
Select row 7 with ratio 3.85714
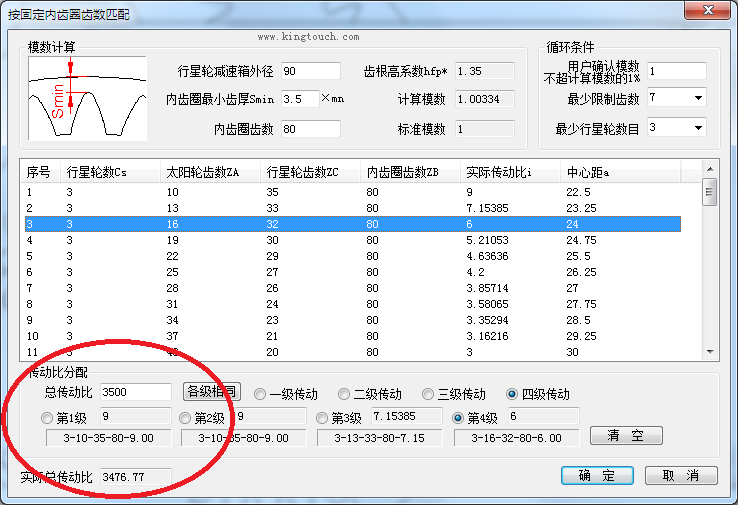pyautogui.click(x=353, y=288)
